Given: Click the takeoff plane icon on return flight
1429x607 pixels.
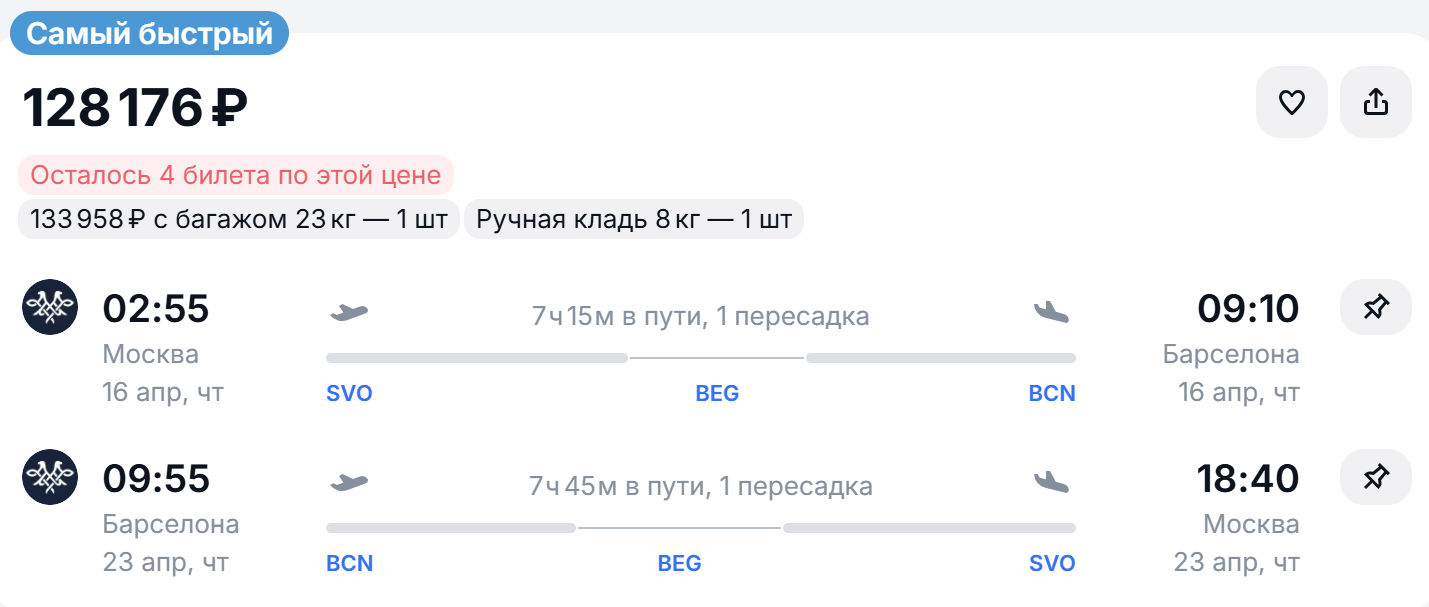Looking at the screenshot, I should pyautogui.click(x=349, y=483).
